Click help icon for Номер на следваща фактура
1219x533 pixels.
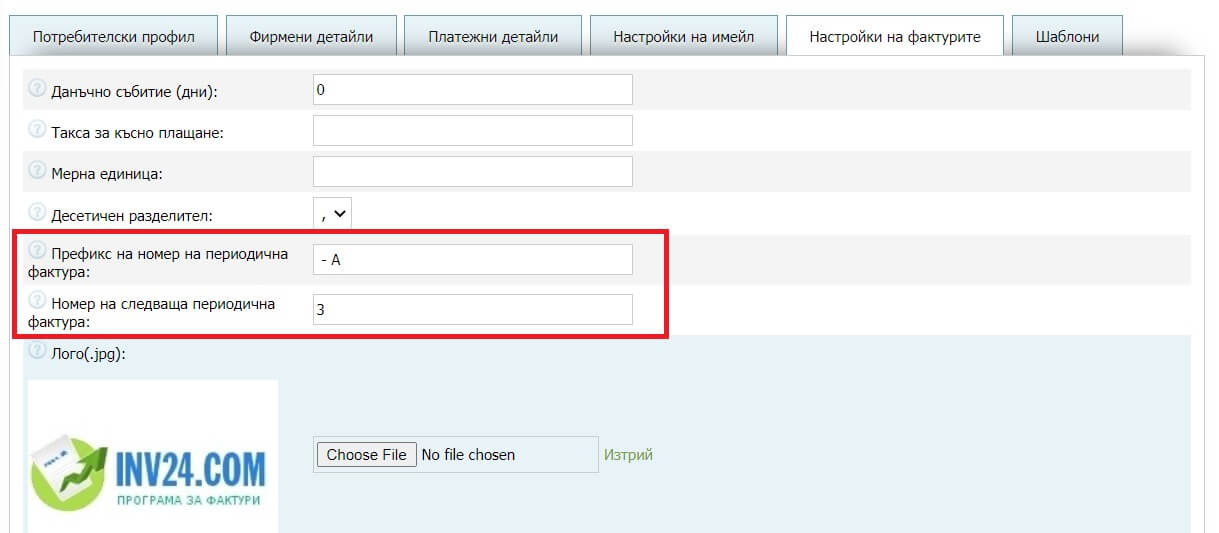38,300
